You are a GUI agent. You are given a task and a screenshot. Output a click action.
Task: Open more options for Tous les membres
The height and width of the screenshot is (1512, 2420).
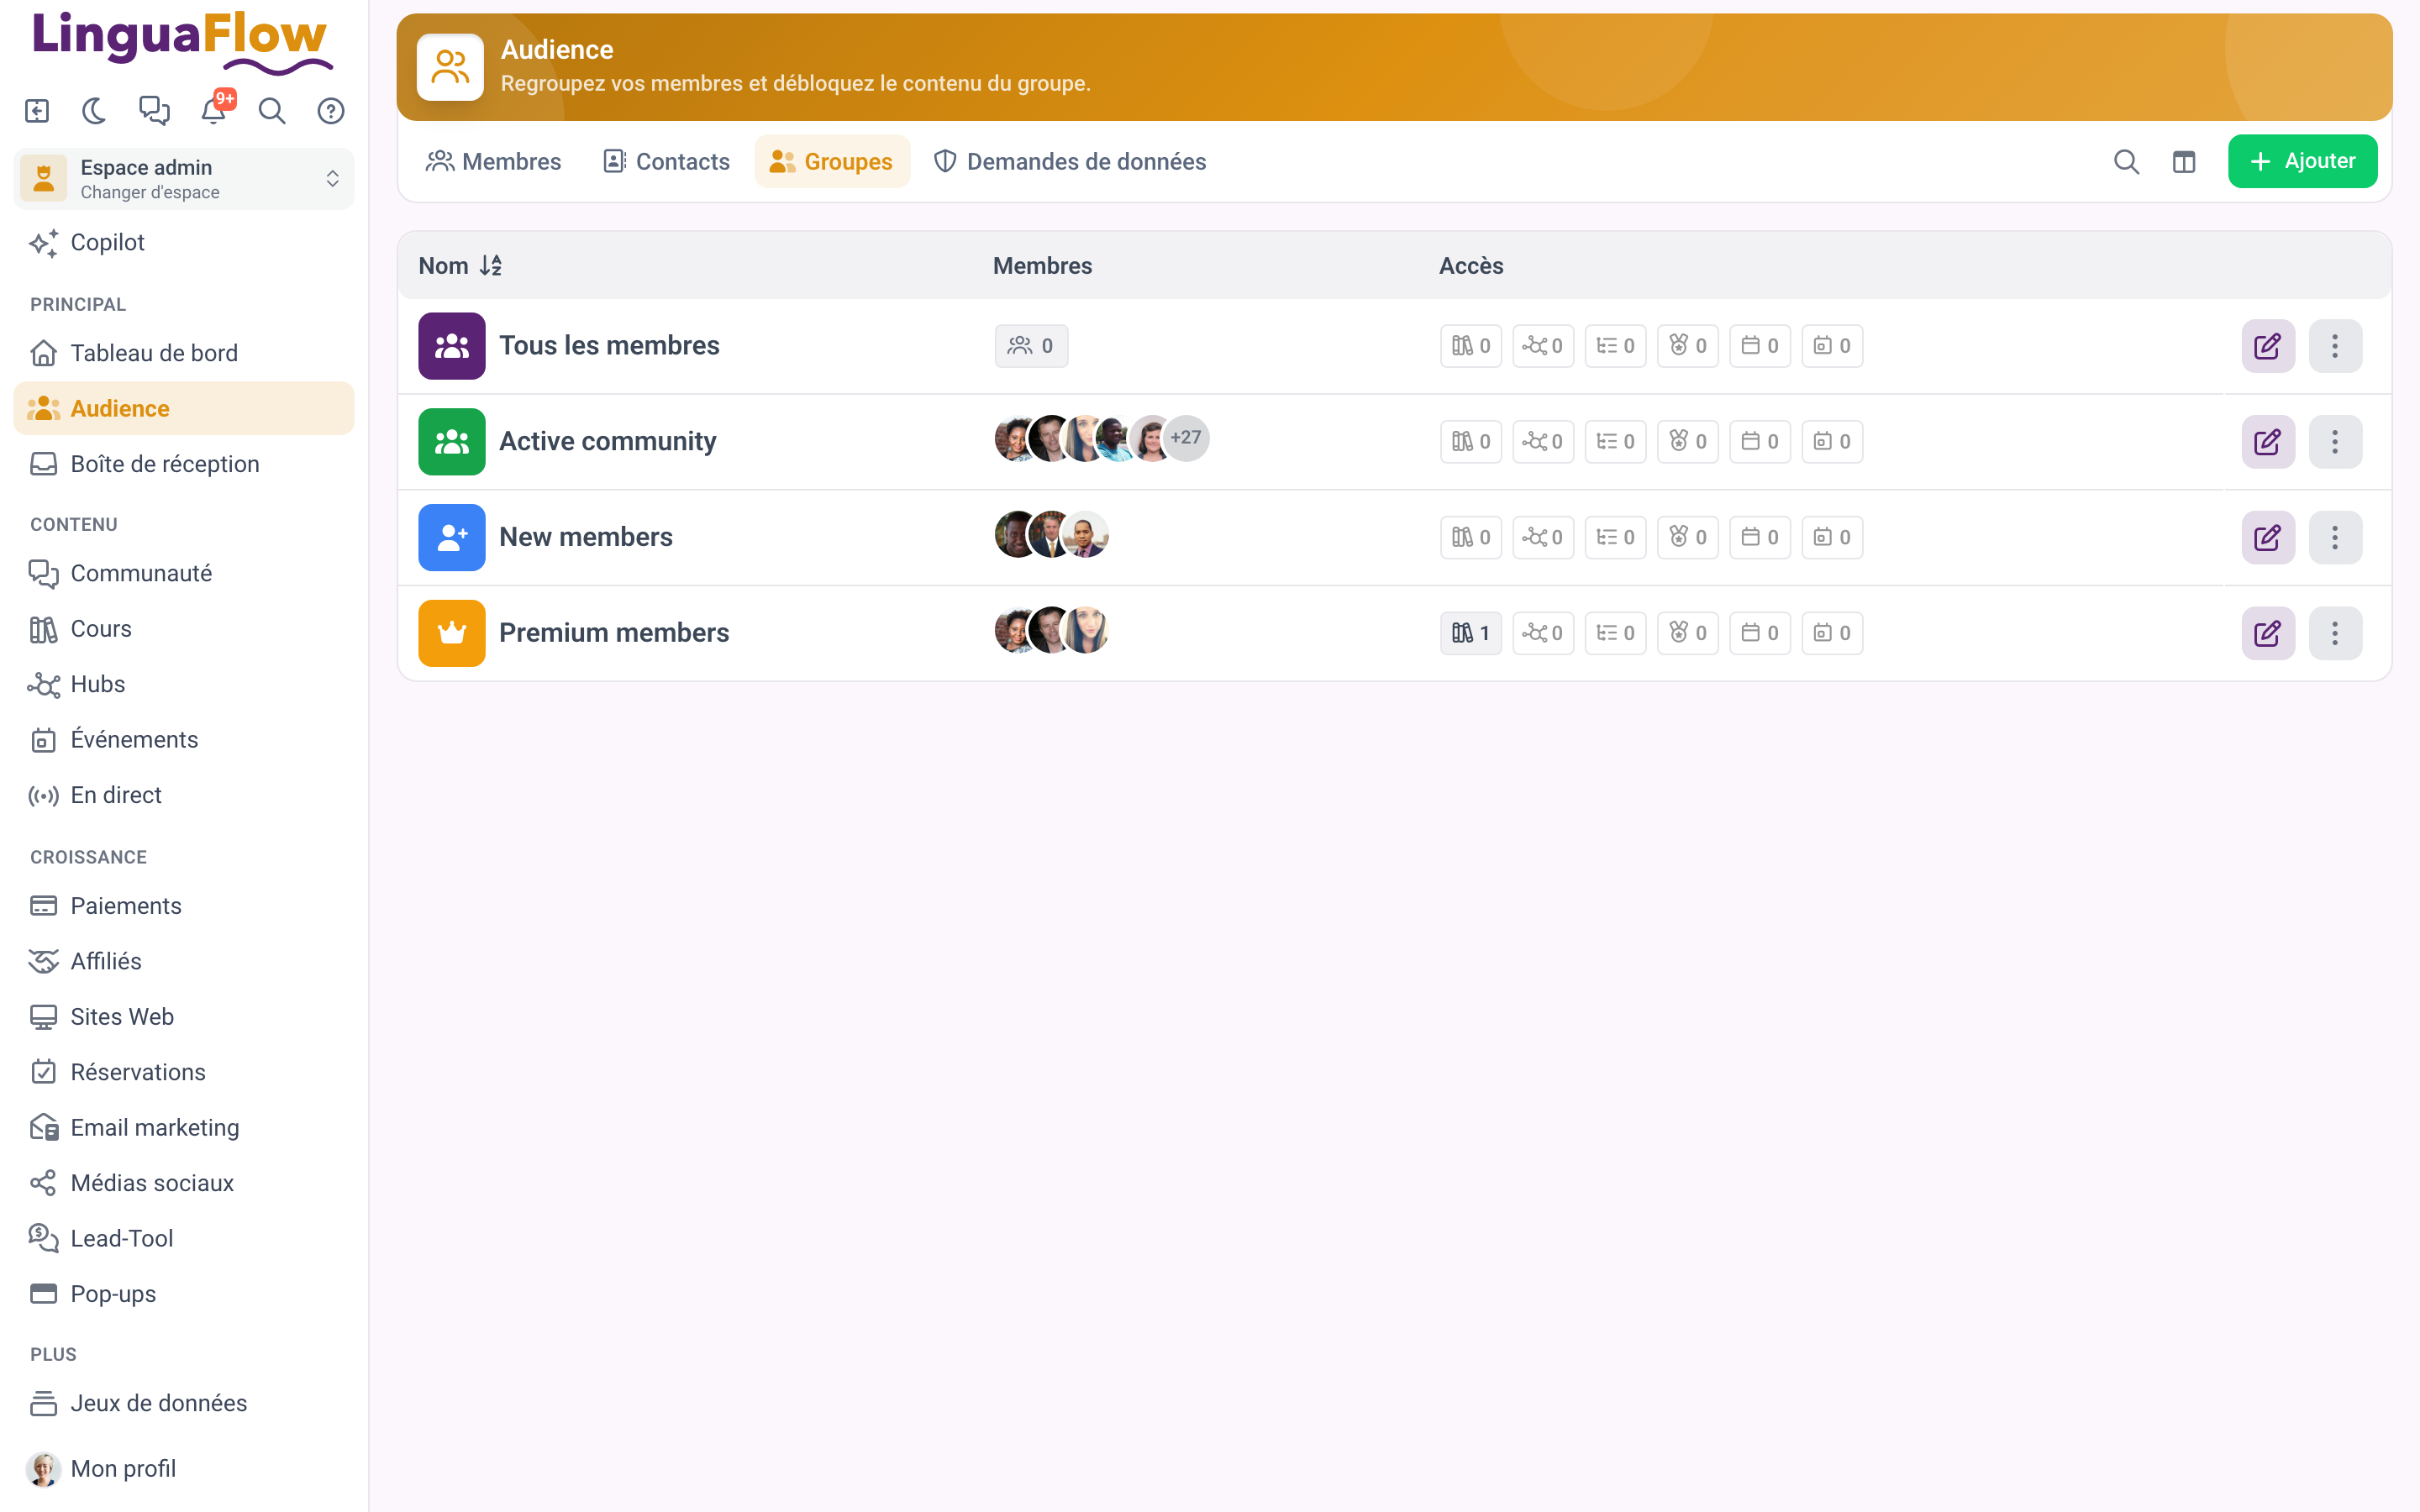coord(2335,346)
